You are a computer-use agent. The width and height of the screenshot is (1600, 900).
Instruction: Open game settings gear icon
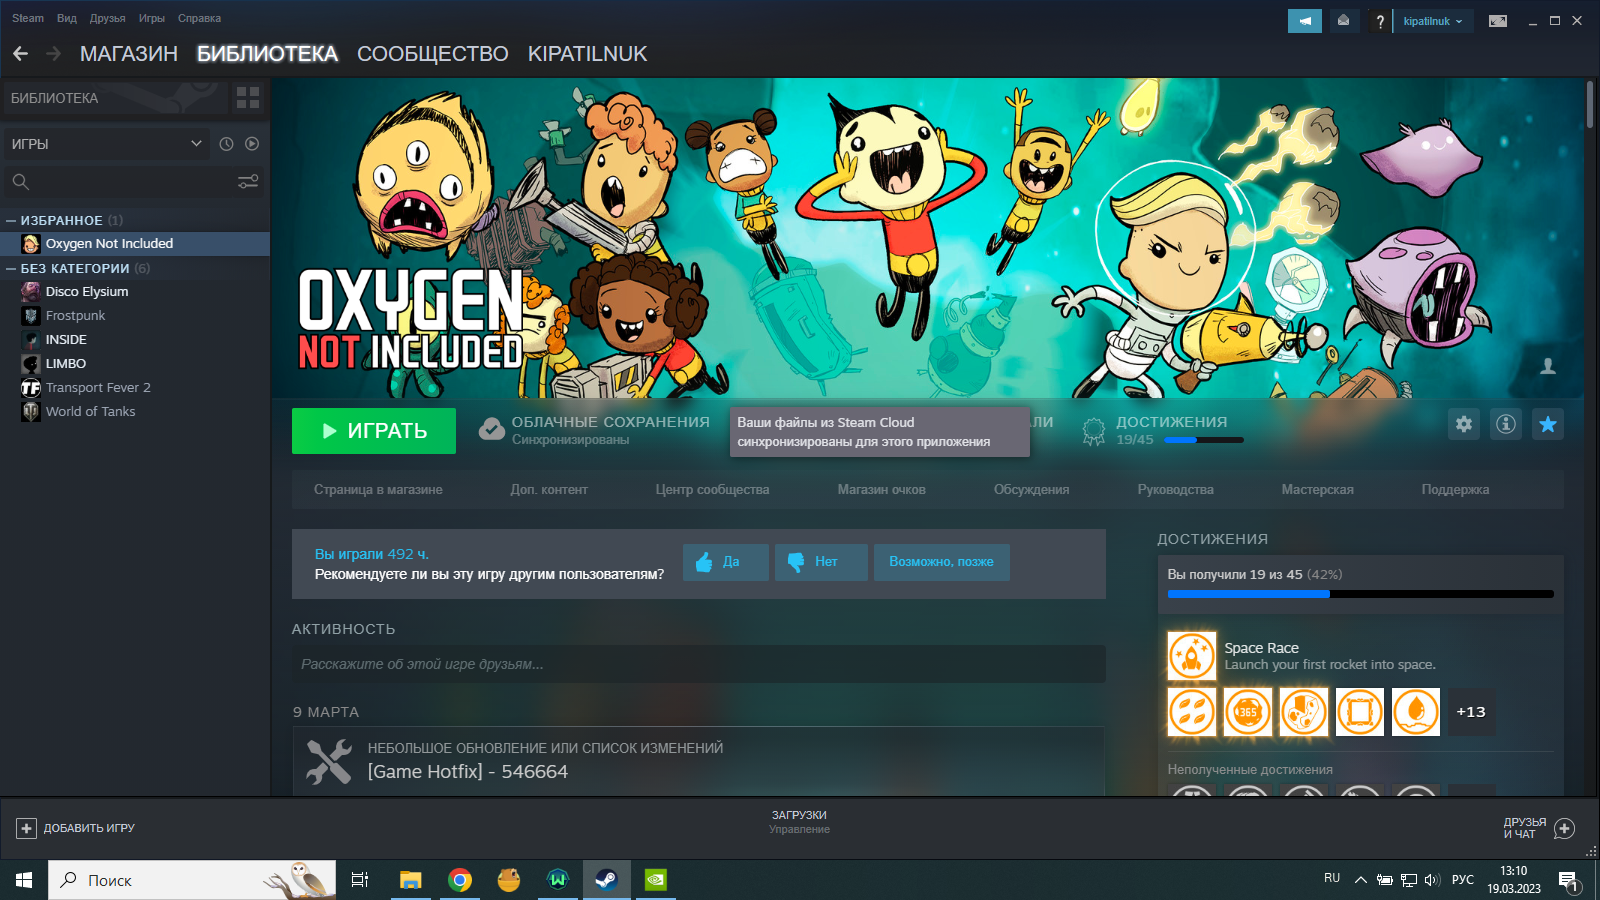tap(1464, 424)
